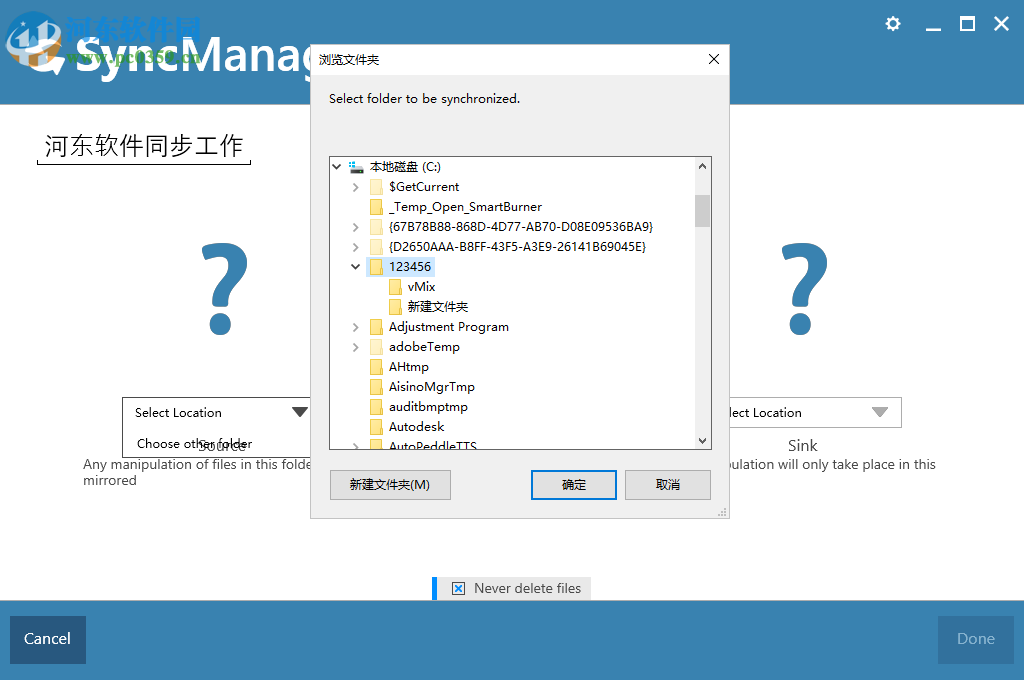This screenshot has width=1024, height=680.
Task: Confirm selection with the 确定 button
Action: pyautogui.click(x=573, y=484)
